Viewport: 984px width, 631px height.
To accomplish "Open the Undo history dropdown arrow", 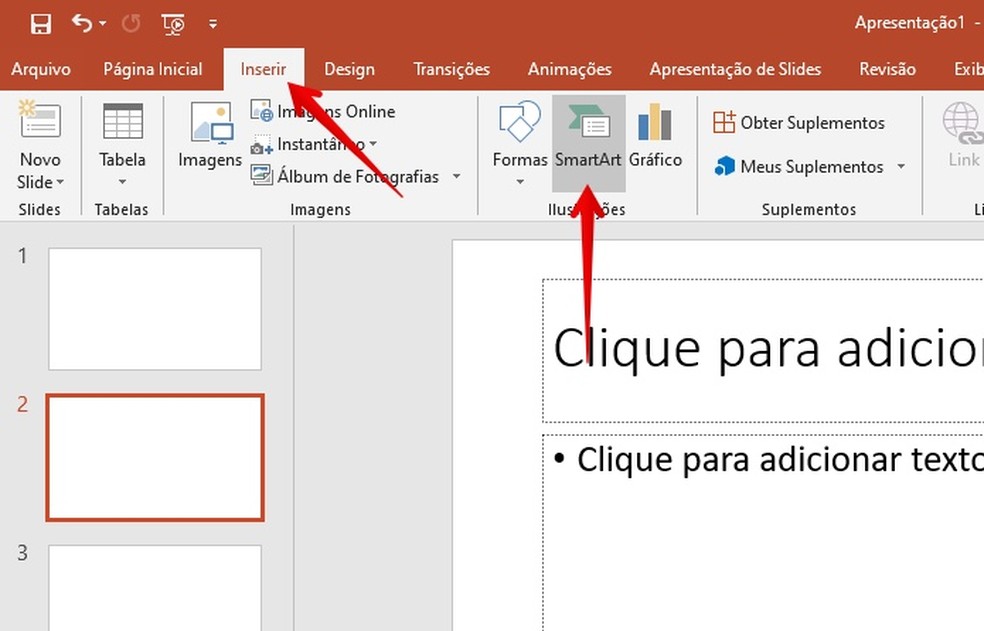I will point(102,24).
